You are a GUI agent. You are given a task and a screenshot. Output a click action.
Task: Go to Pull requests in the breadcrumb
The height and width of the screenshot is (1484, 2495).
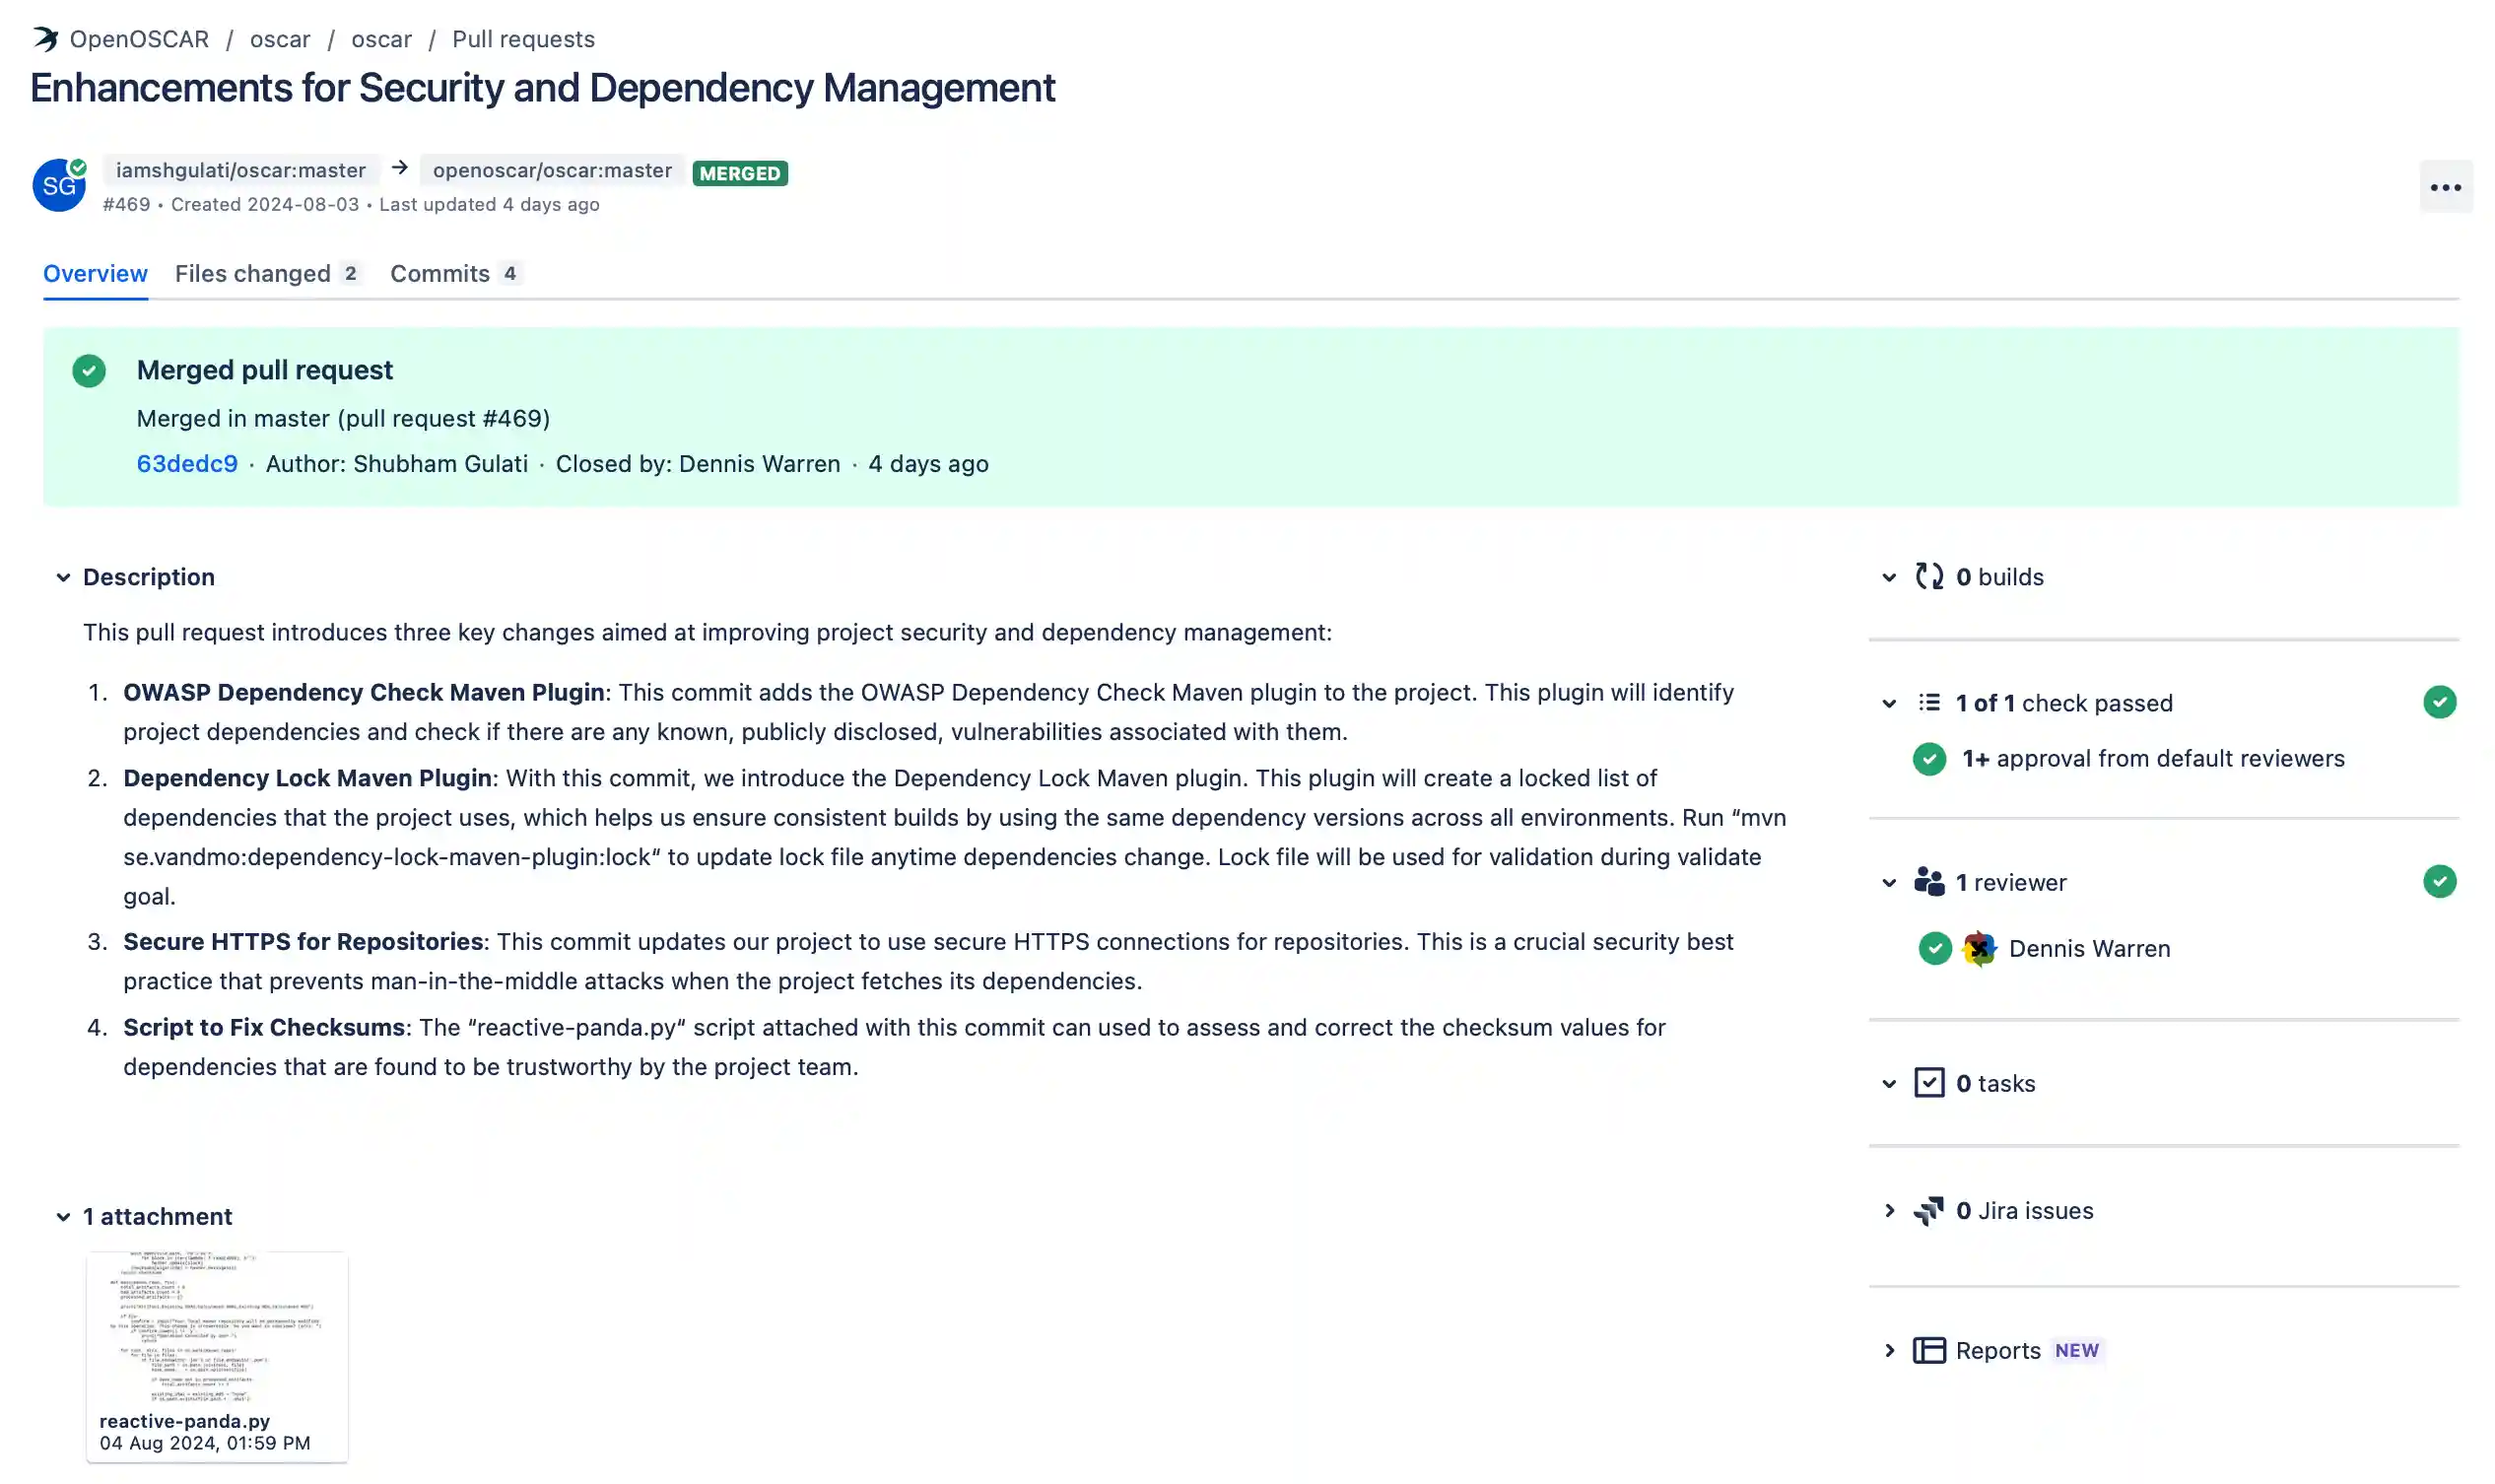[523, 39]
